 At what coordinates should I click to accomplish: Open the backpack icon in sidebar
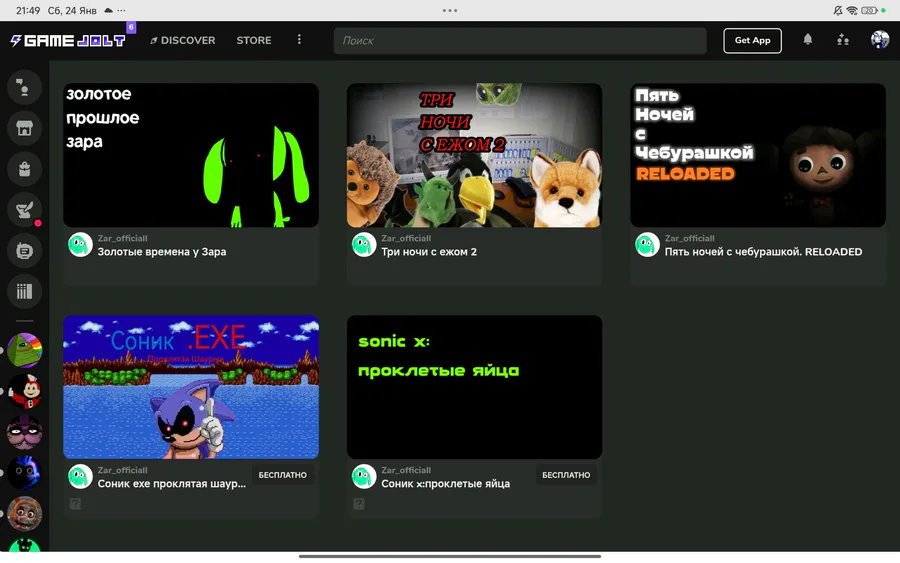pos(24,169)
